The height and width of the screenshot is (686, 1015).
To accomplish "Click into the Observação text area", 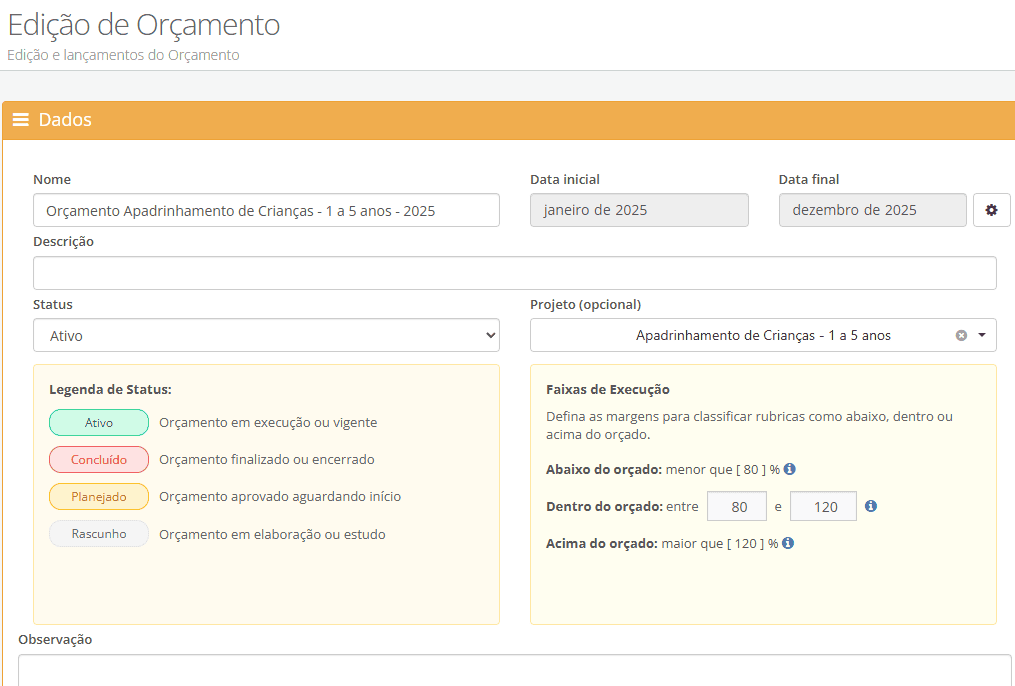I will click(514, 670).
